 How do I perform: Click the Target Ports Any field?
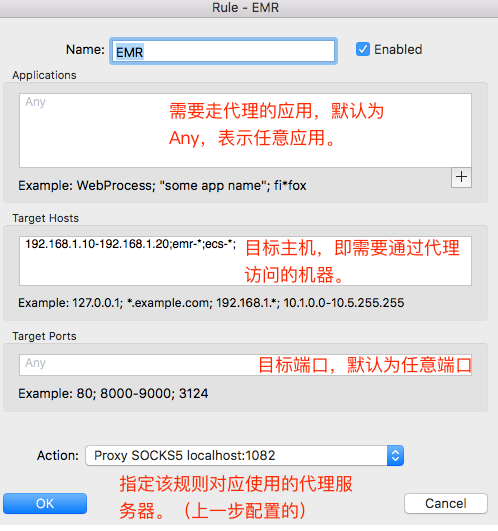point(245,365)
